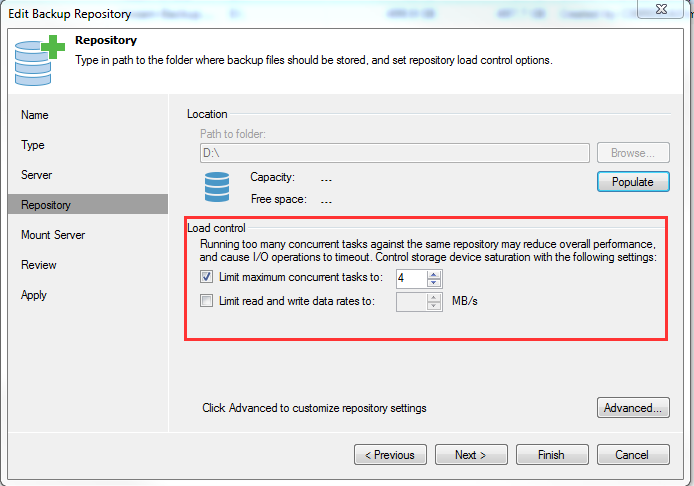
Task: Proceed with the Next button
Action: 471,455
